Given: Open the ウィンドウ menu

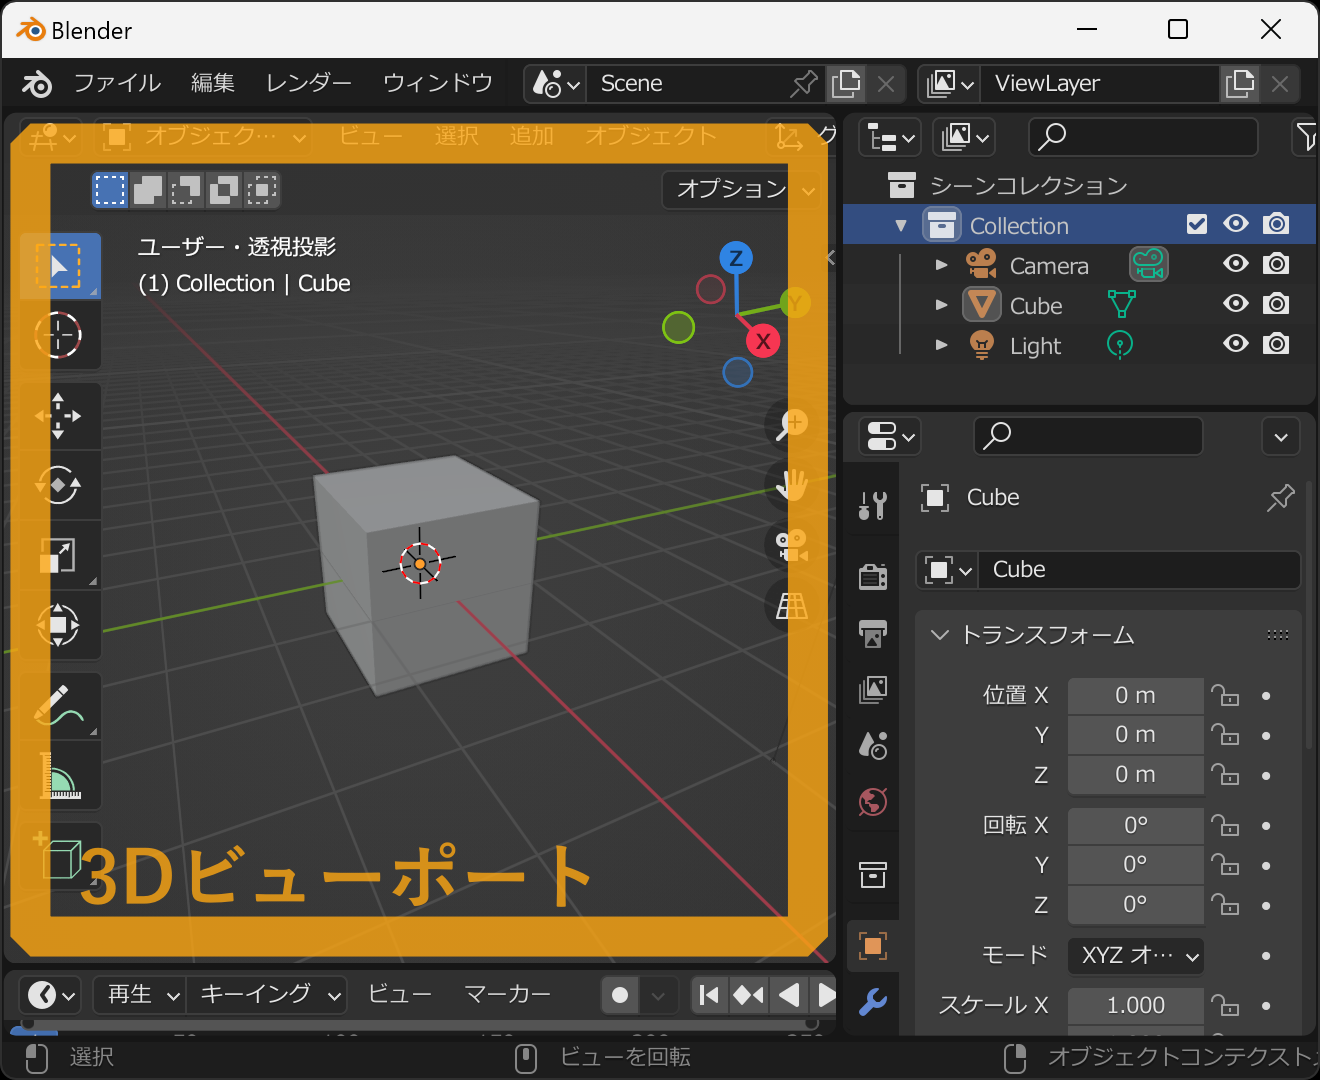Looking at the screenshot, I should (438, 84).
